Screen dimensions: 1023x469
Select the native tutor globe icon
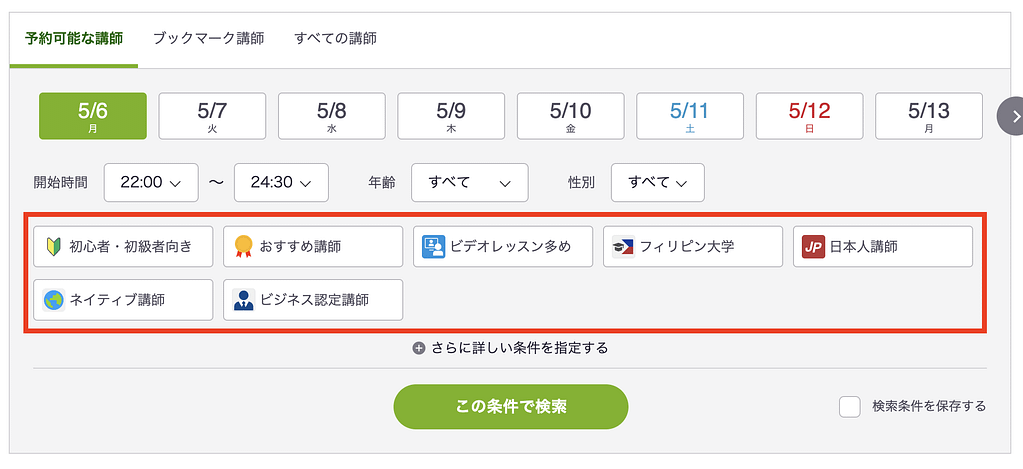(x=54, y=299)
